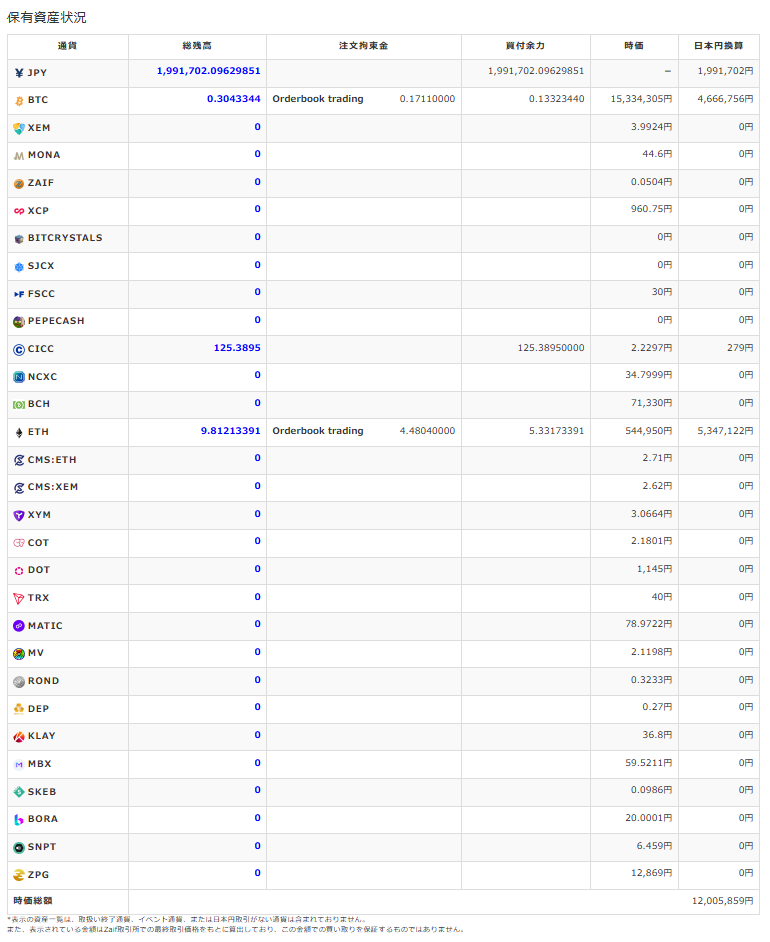This screenshot has width=770, height=942.
Task: Click the BITCRYSTALS token icon
Action: (x=19, y=239)
